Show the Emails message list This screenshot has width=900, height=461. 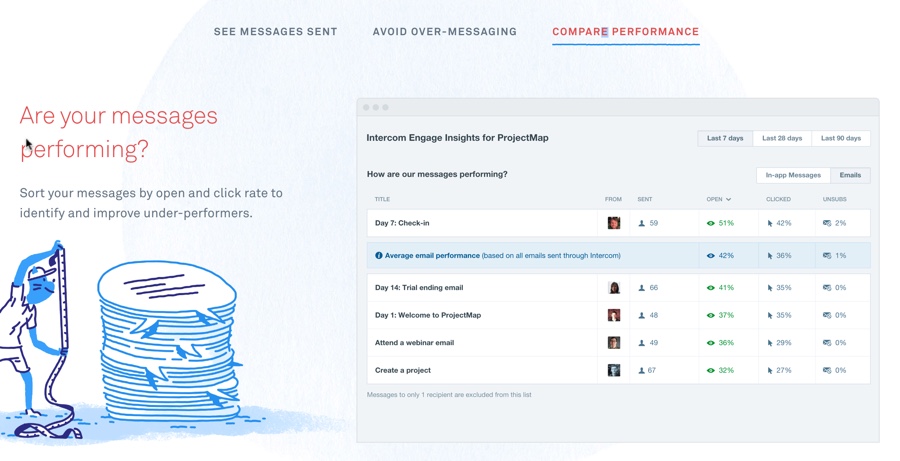(x=850, y=175)
